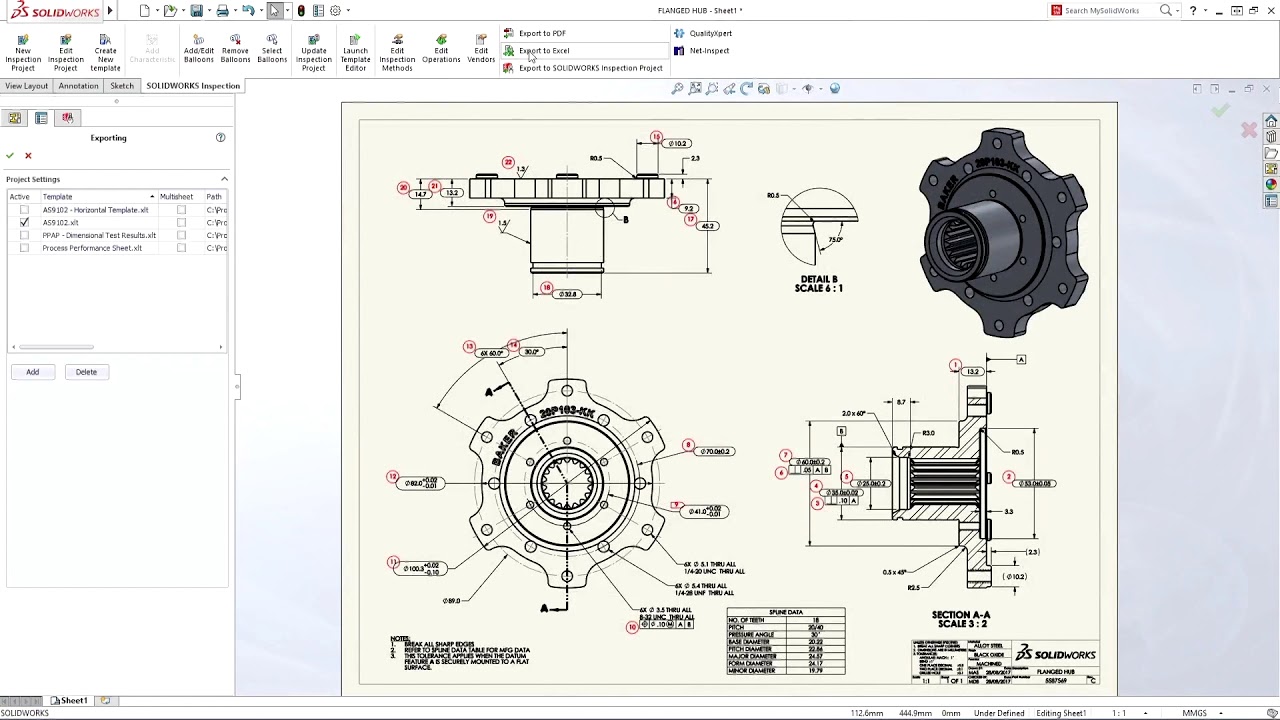Toggle Multisheet for AS9102.xlt

point(181,223)
